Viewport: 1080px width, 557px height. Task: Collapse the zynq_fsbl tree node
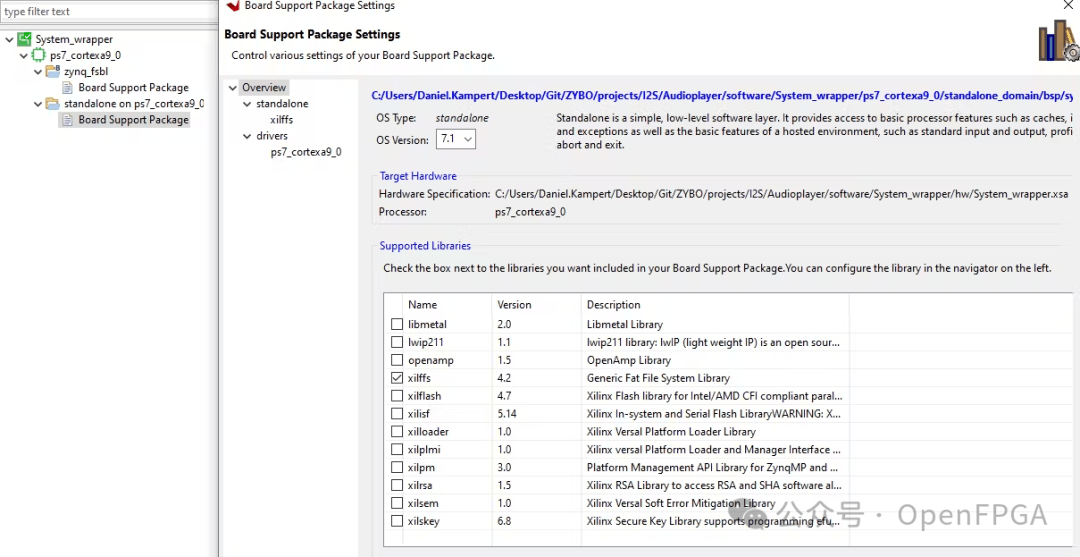(x=38, y=71)
